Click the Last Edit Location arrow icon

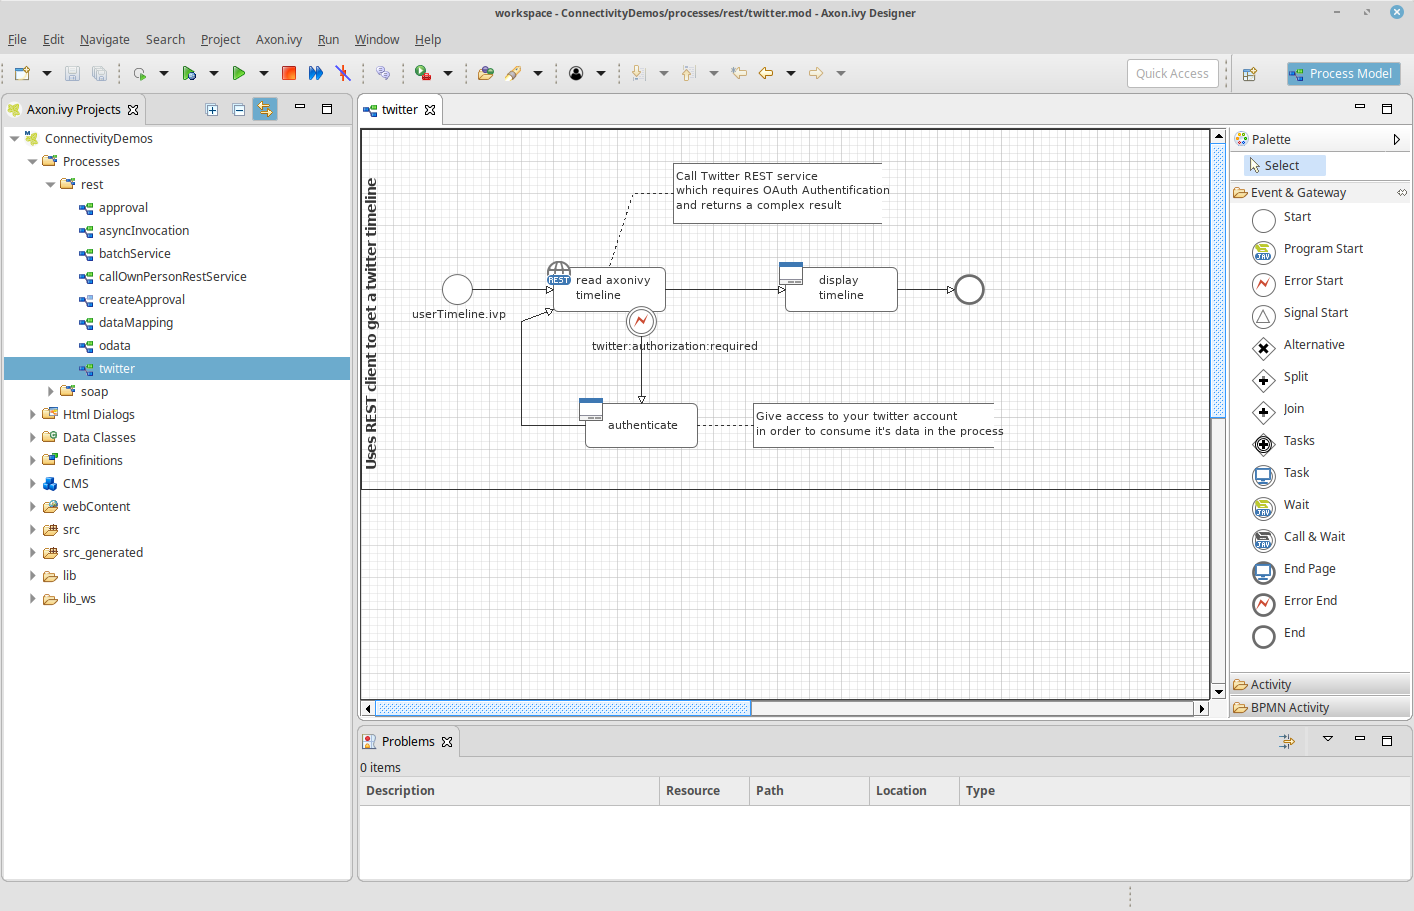[739, 73]
